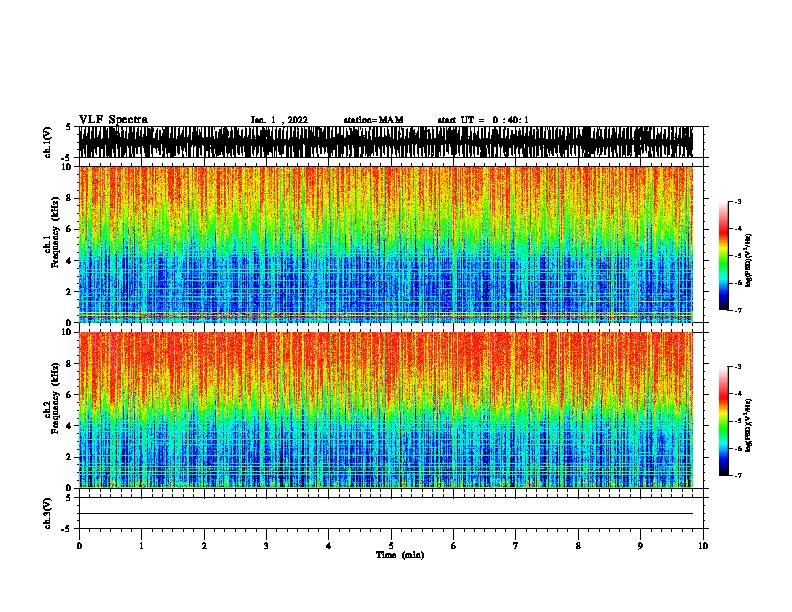Image resolution: width=792 pixels, height=612 pixels.
Task: Click time axis tick label "4"
Action: 329,546
